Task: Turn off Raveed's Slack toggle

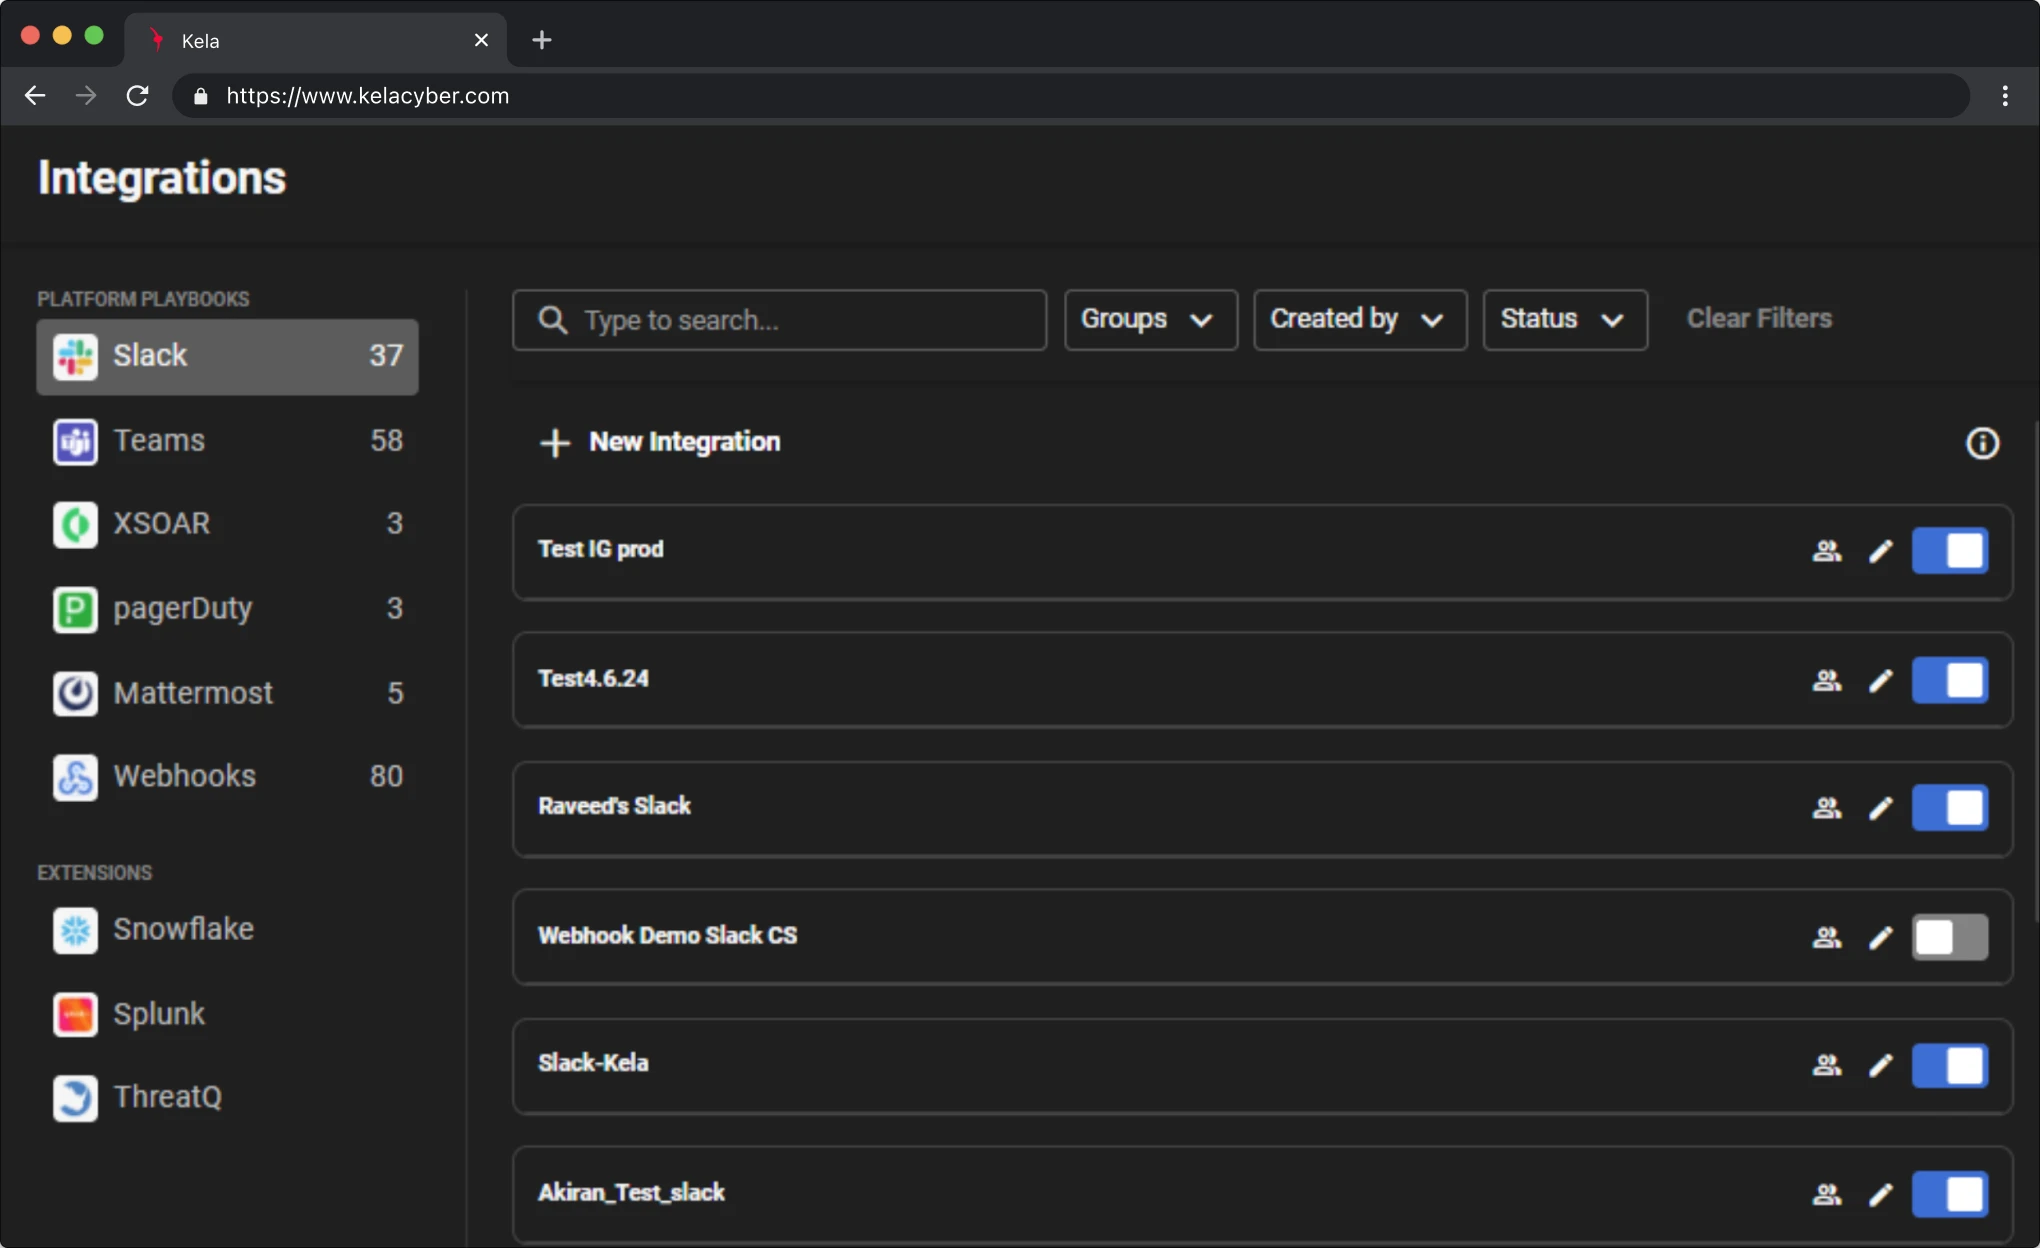Action: click(x=1950, y=808)
